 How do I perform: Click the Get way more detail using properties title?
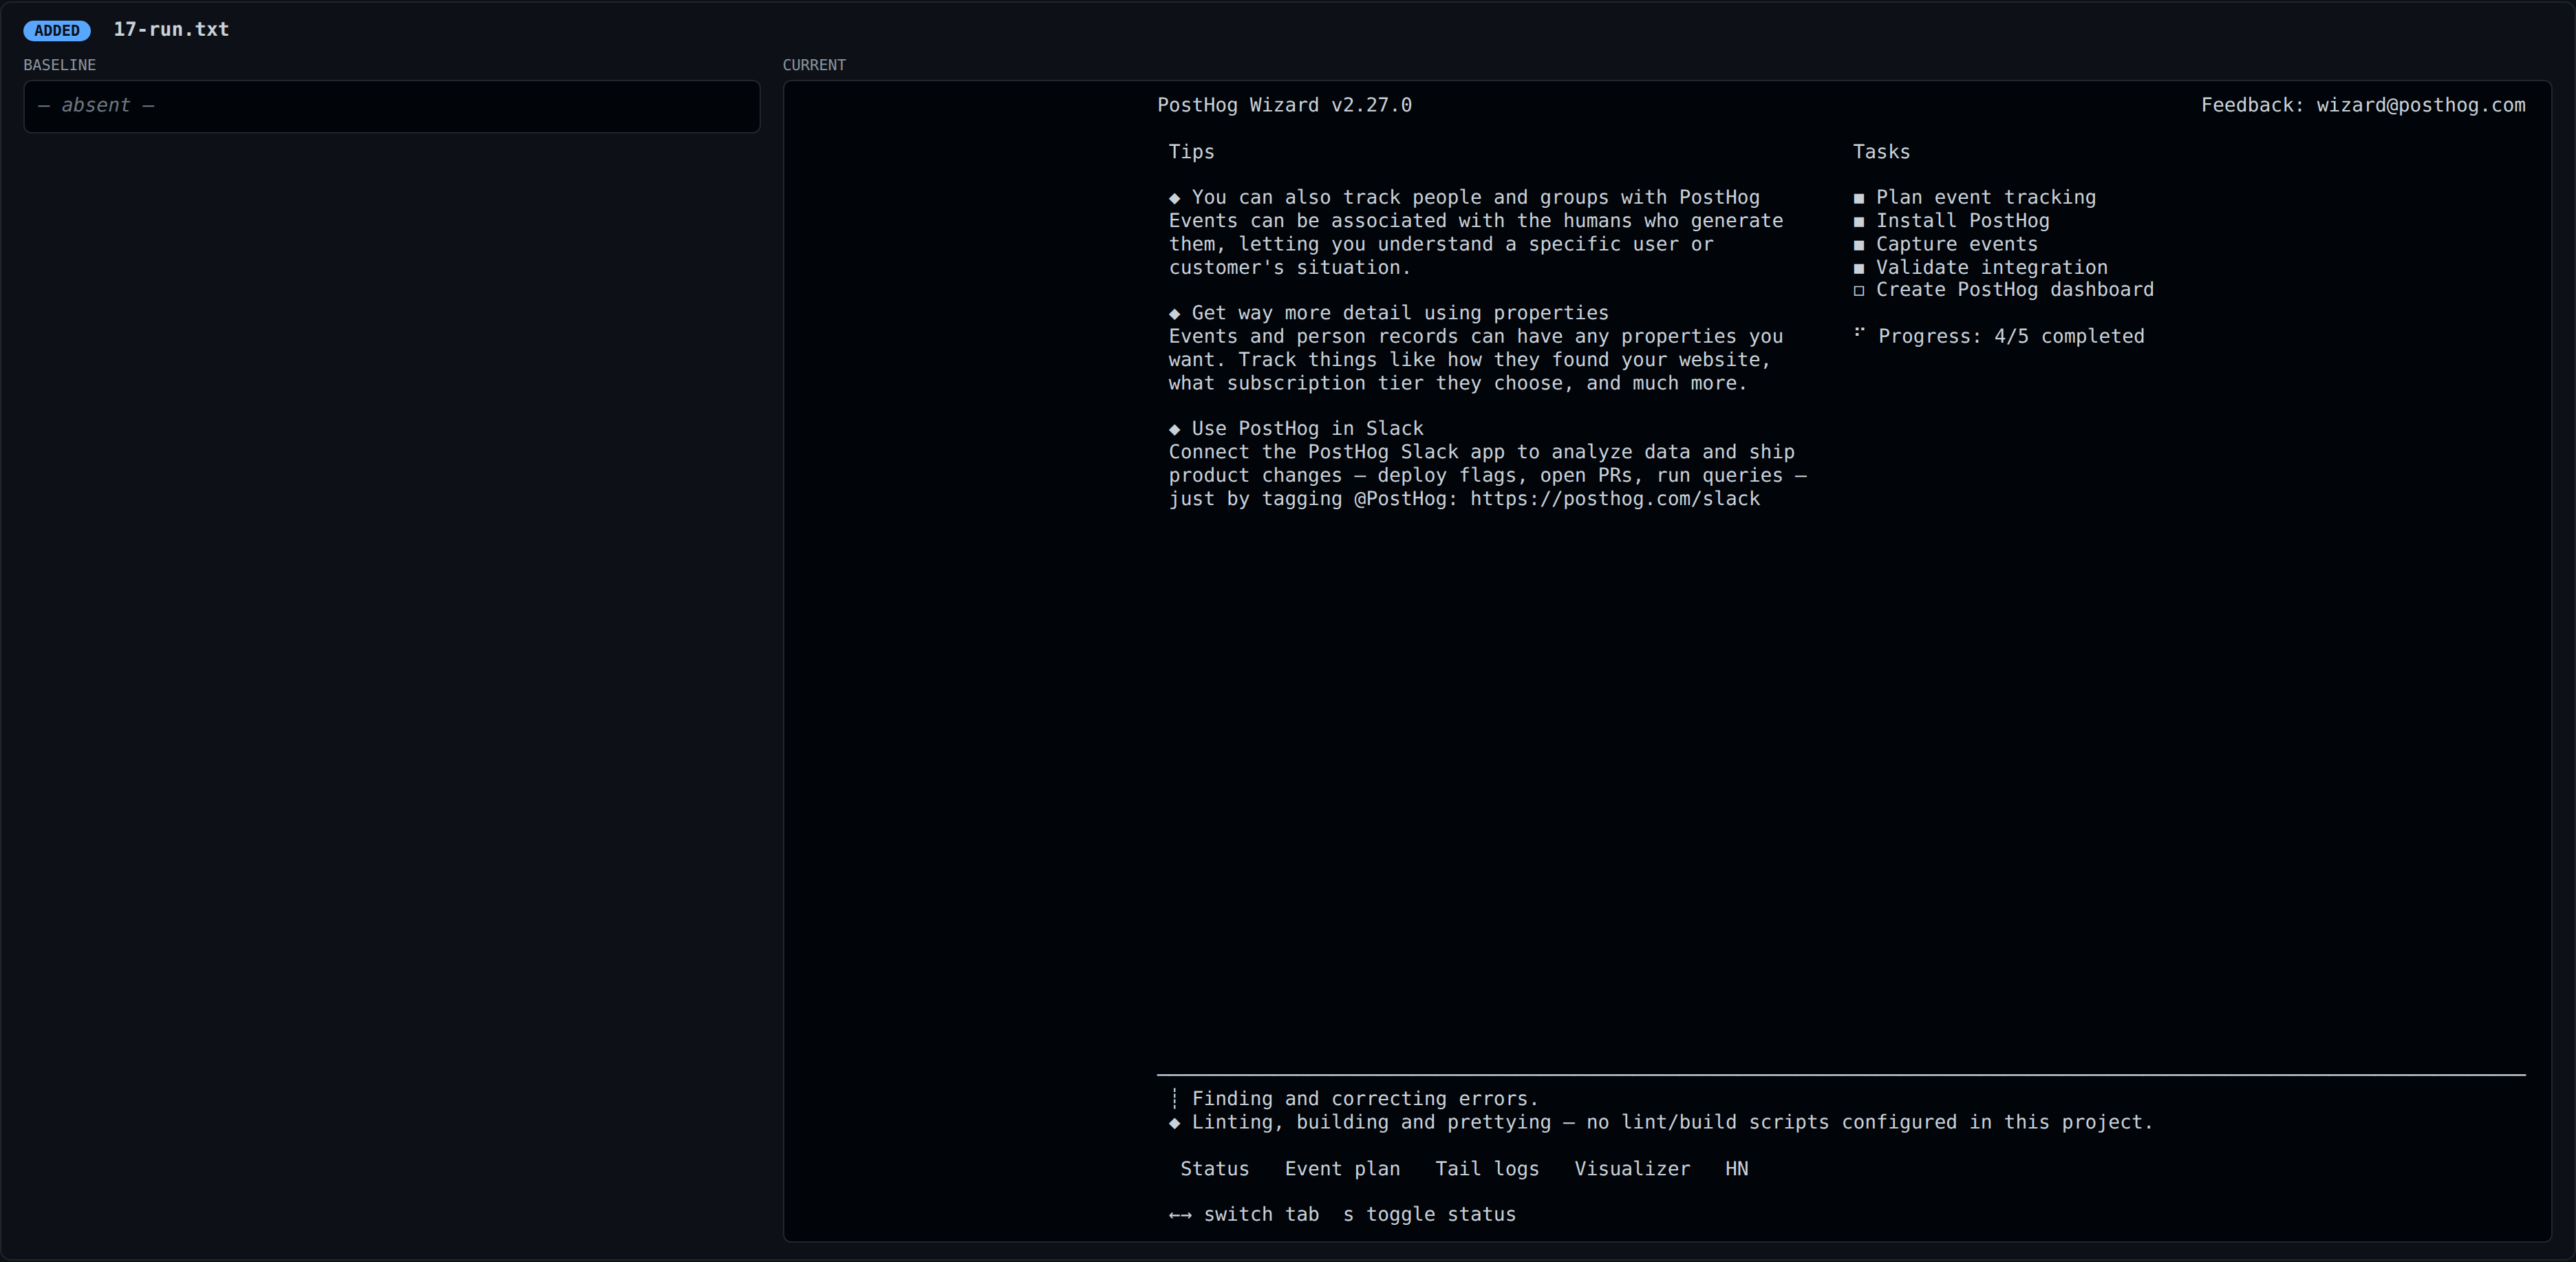pos(1400,313)
